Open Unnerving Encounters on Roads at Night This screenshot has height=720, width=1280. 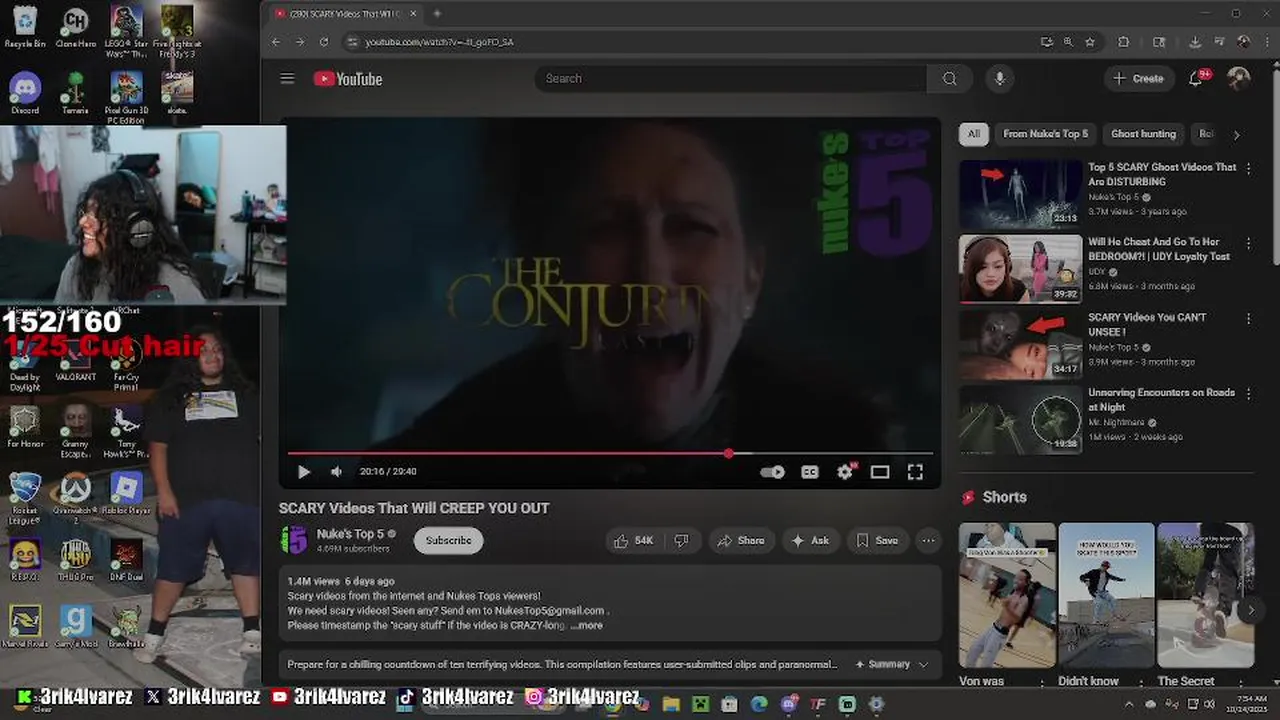1161,400
